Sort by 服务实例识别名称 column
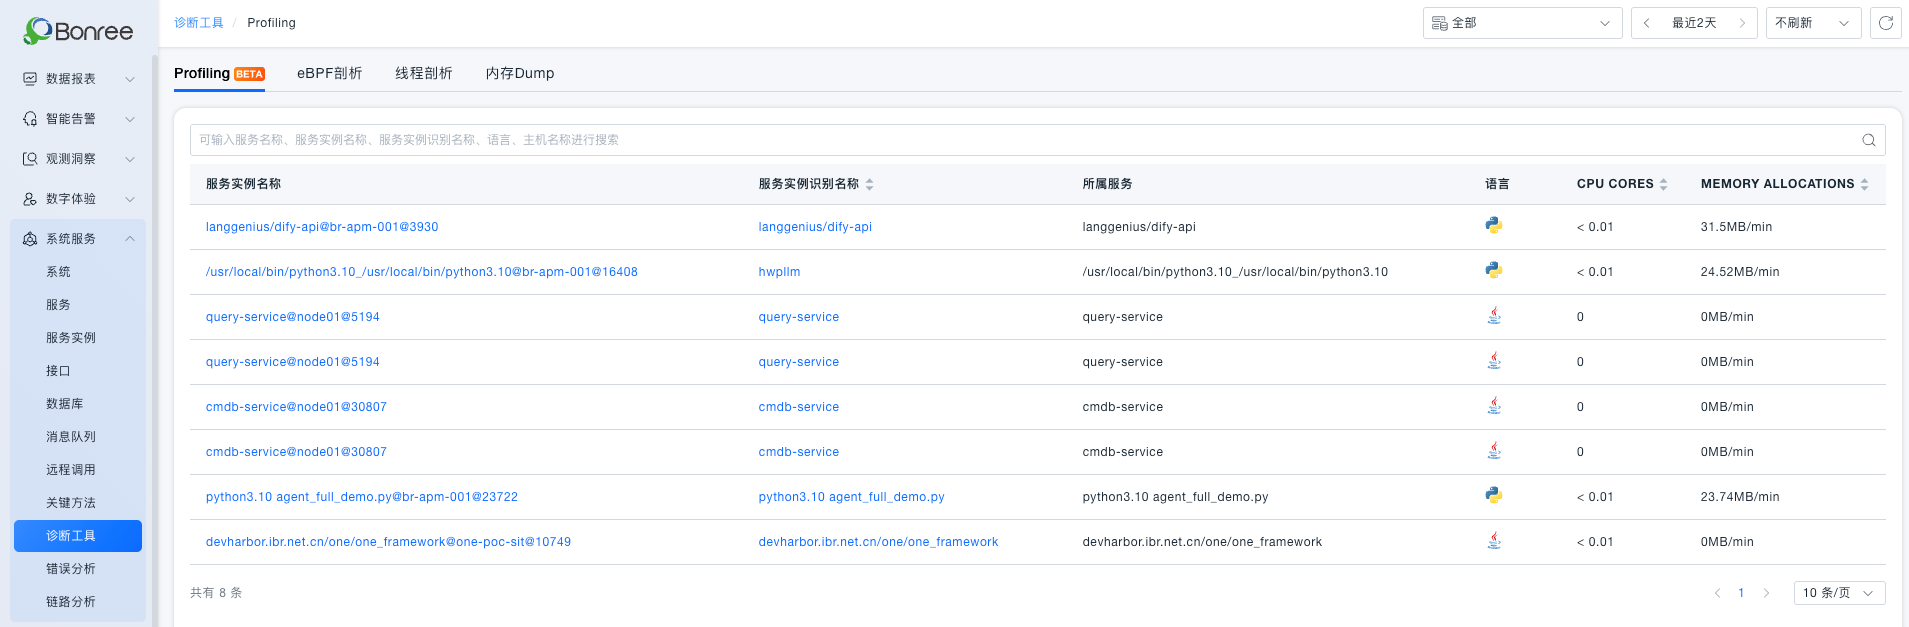The image size is (1909, 627). 869,184
